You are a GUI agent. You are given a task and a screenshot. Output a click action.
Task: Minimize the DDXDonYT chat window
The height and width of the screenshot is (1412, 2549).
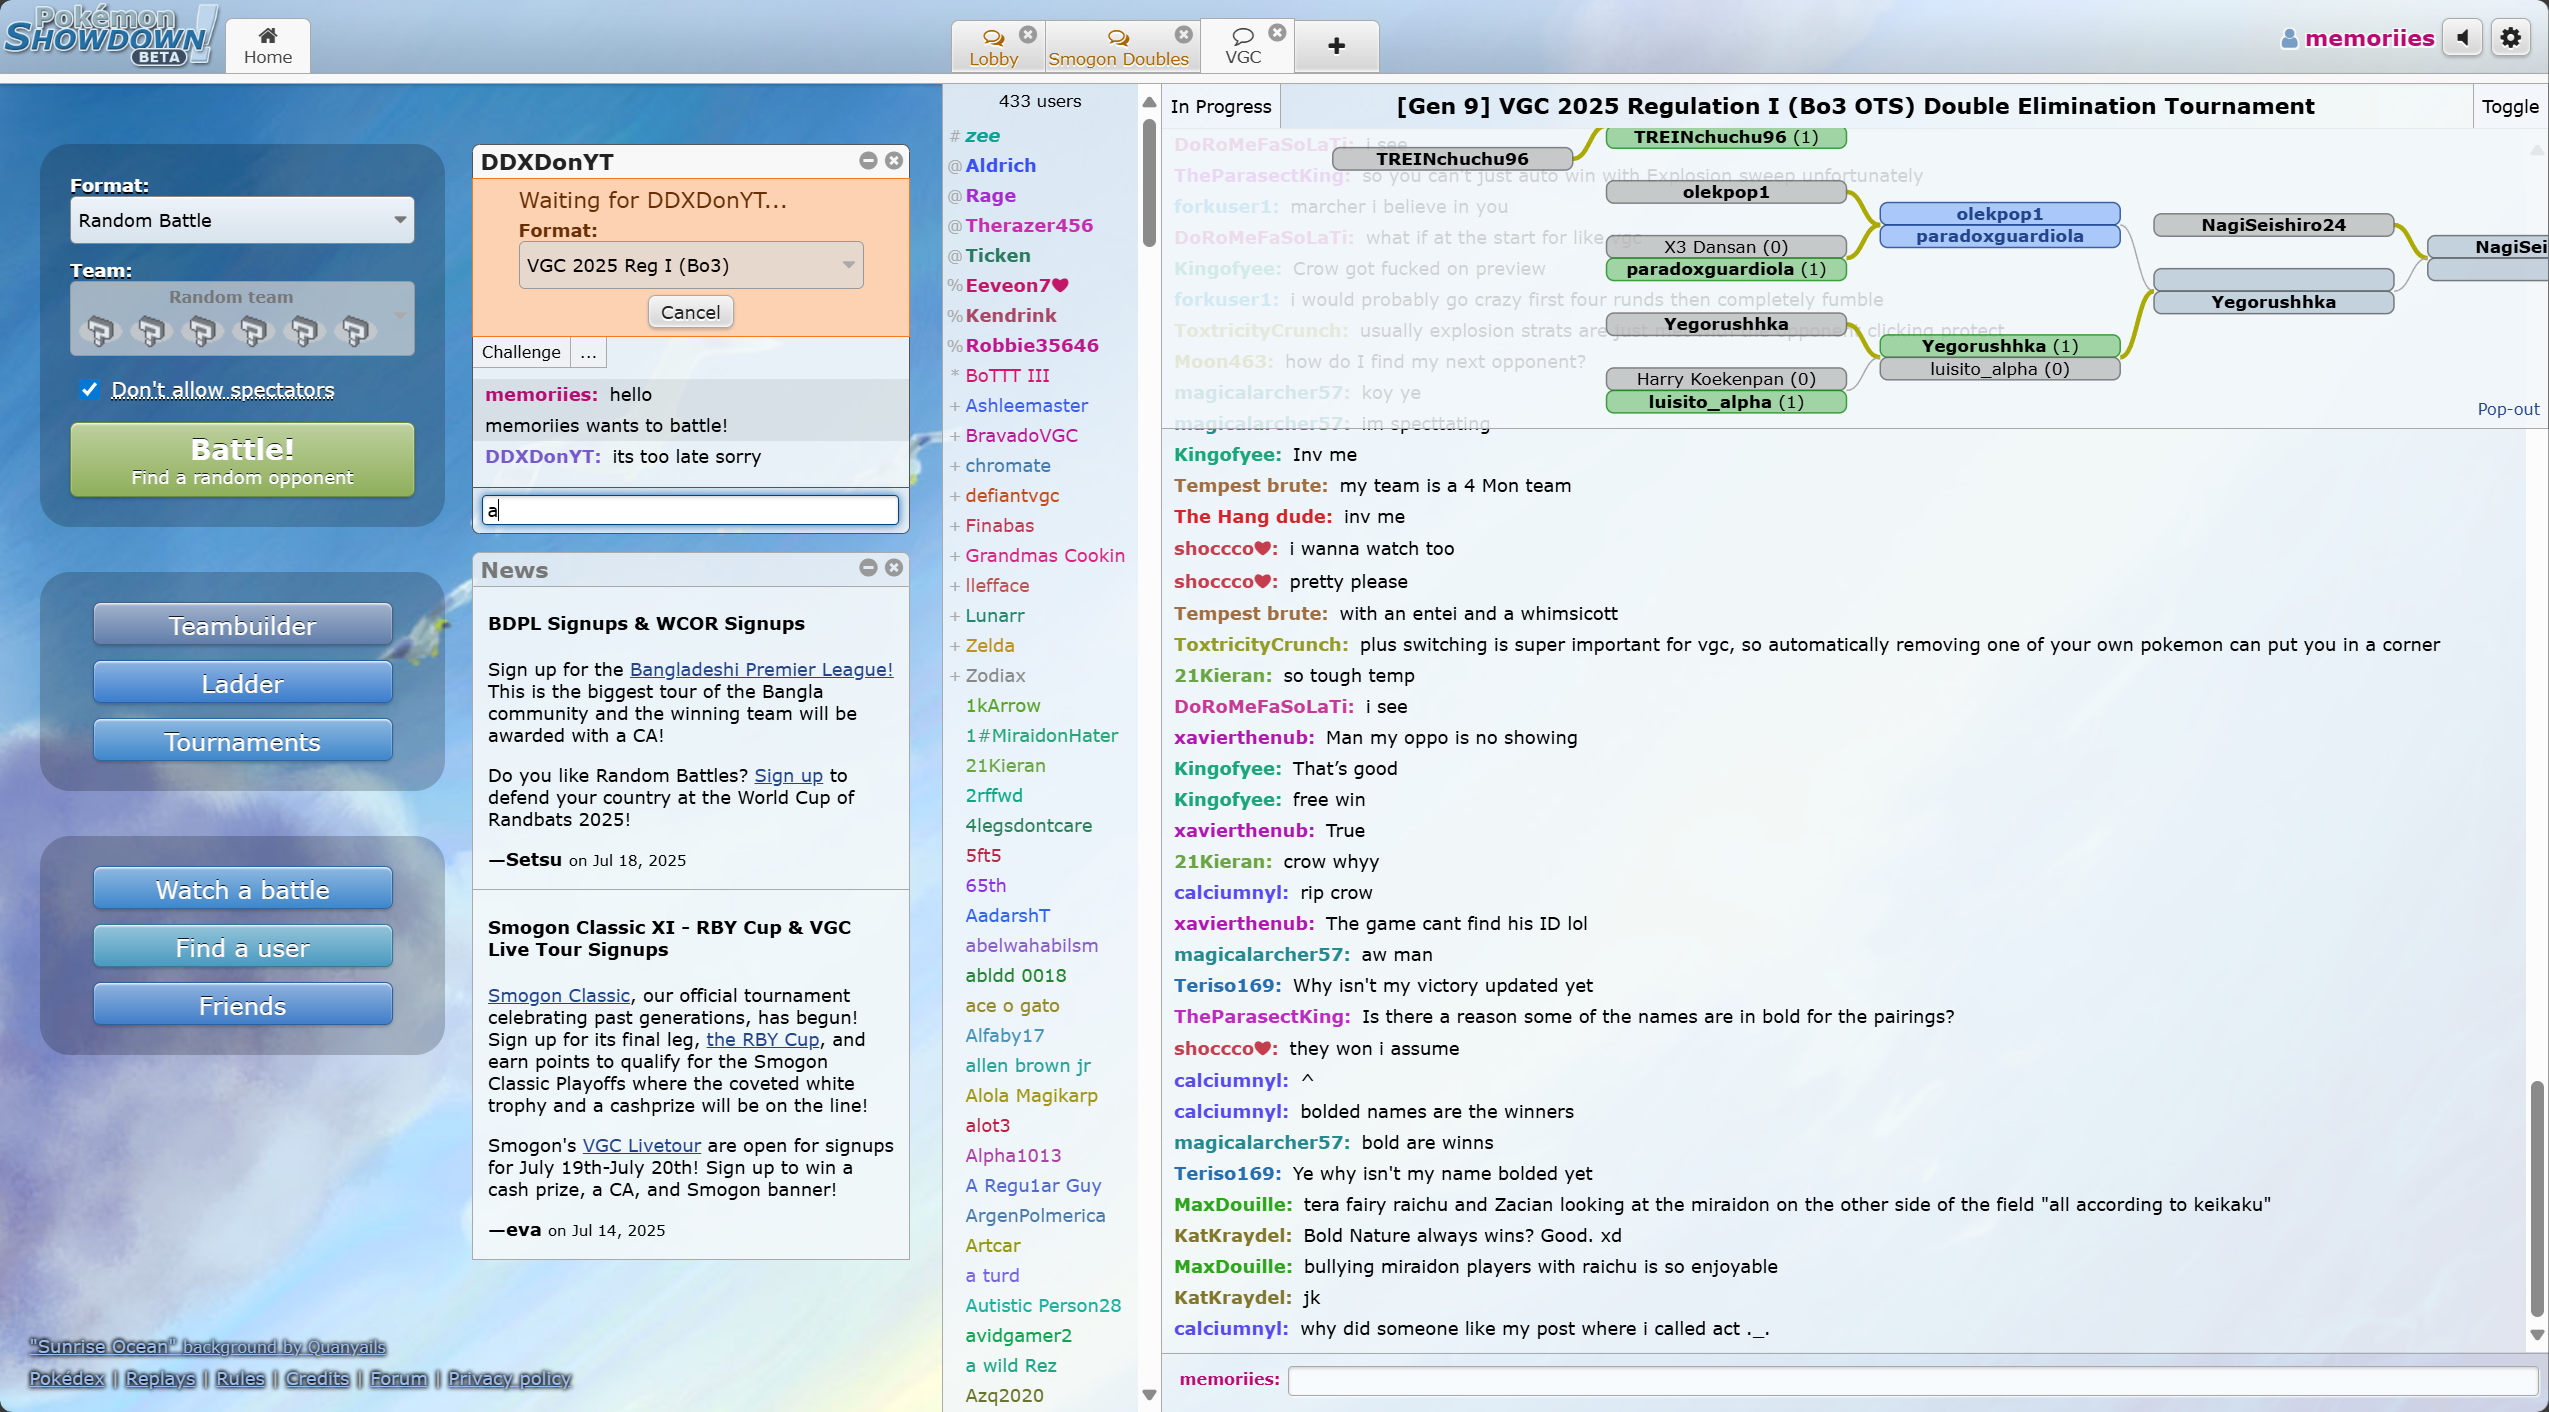pos(868,161)
